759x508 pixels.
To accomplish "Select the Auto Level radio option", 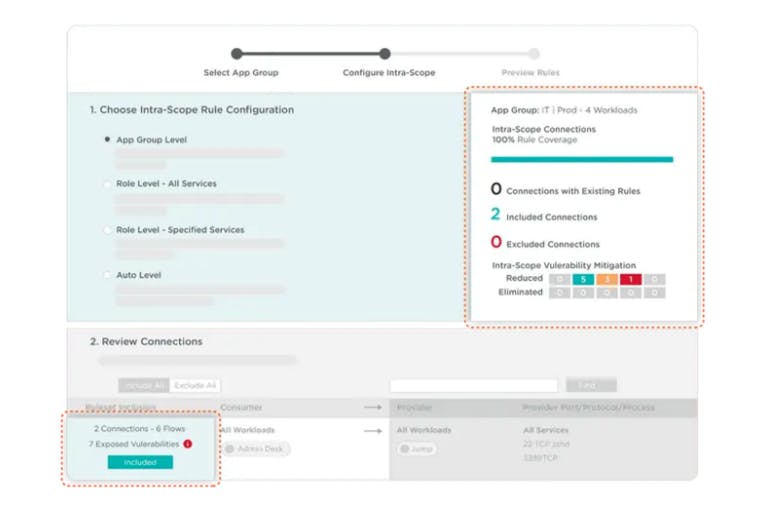I will pos(107,275).
